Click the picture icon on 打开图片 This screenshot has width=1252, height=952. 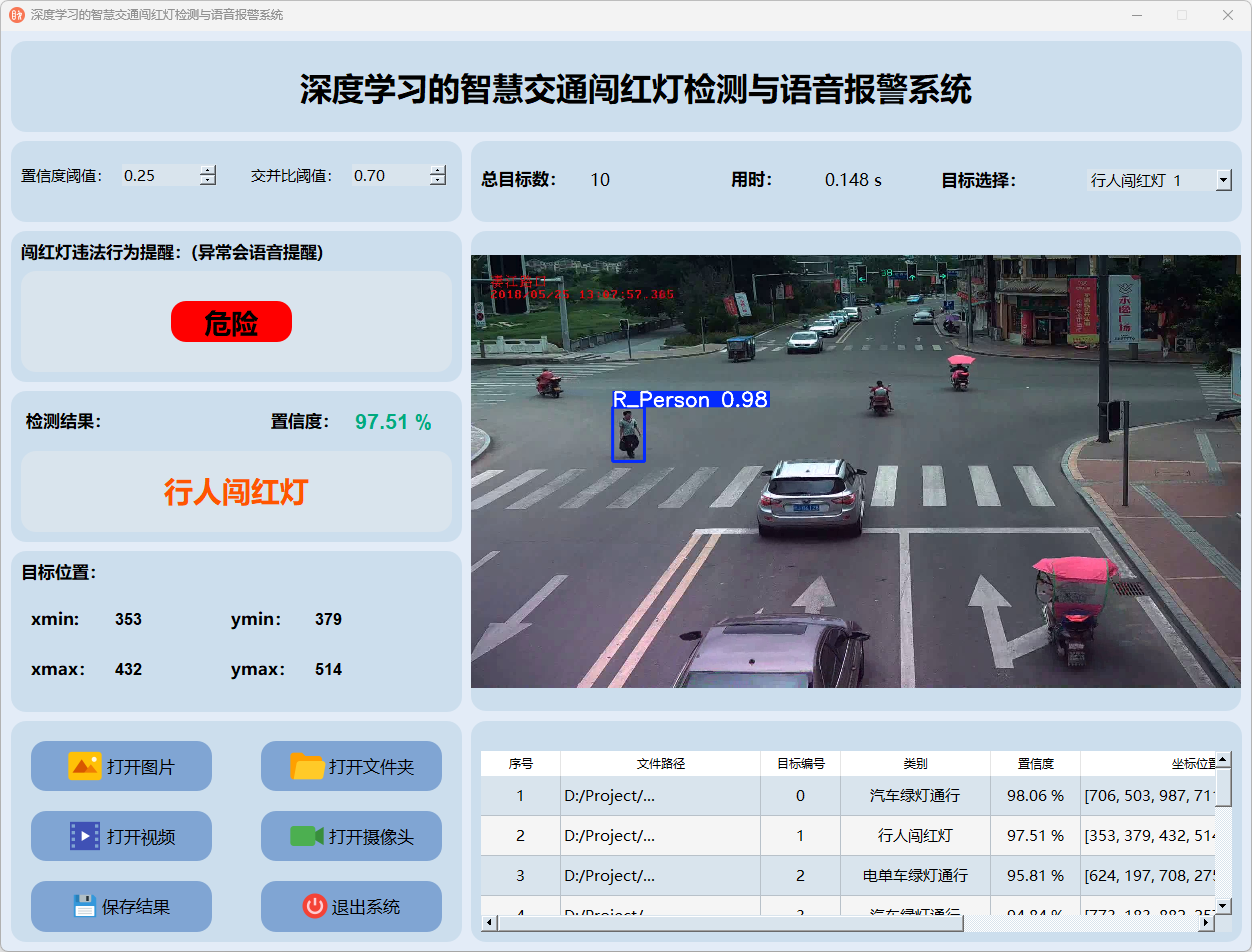click(x=84, y=766)
